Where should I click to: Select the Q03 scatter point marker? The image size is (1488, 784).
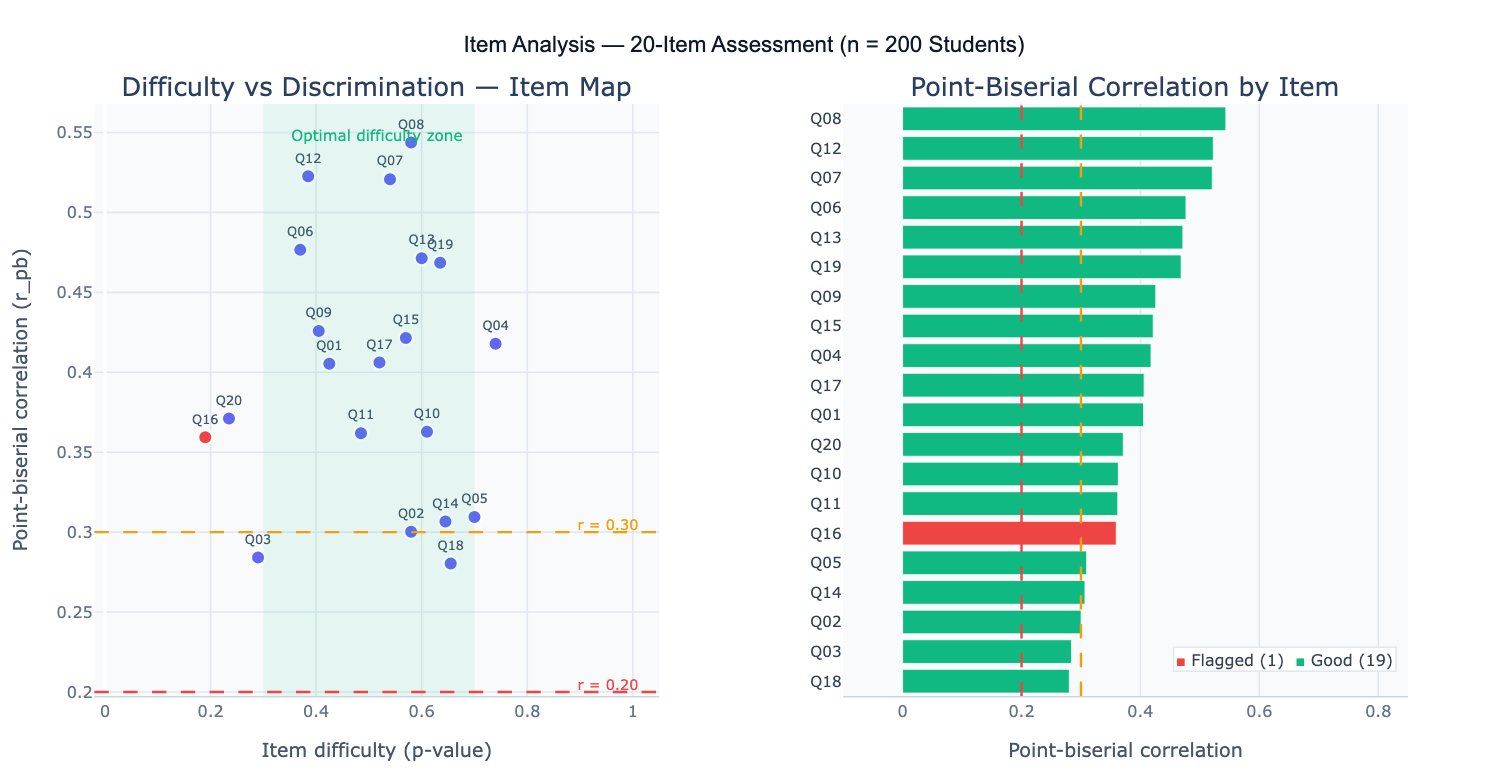tap(258, 558)
